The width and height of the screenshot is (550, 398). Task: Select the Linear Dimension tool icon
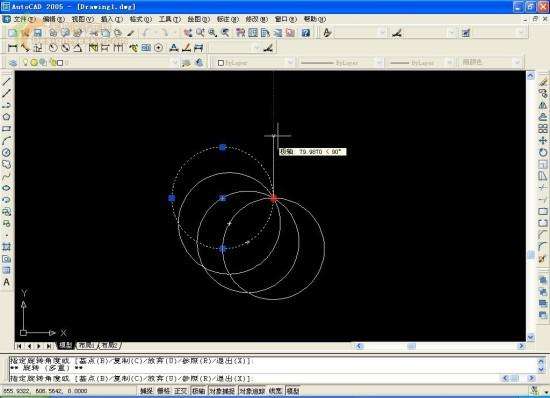click(x=13, y=48)
